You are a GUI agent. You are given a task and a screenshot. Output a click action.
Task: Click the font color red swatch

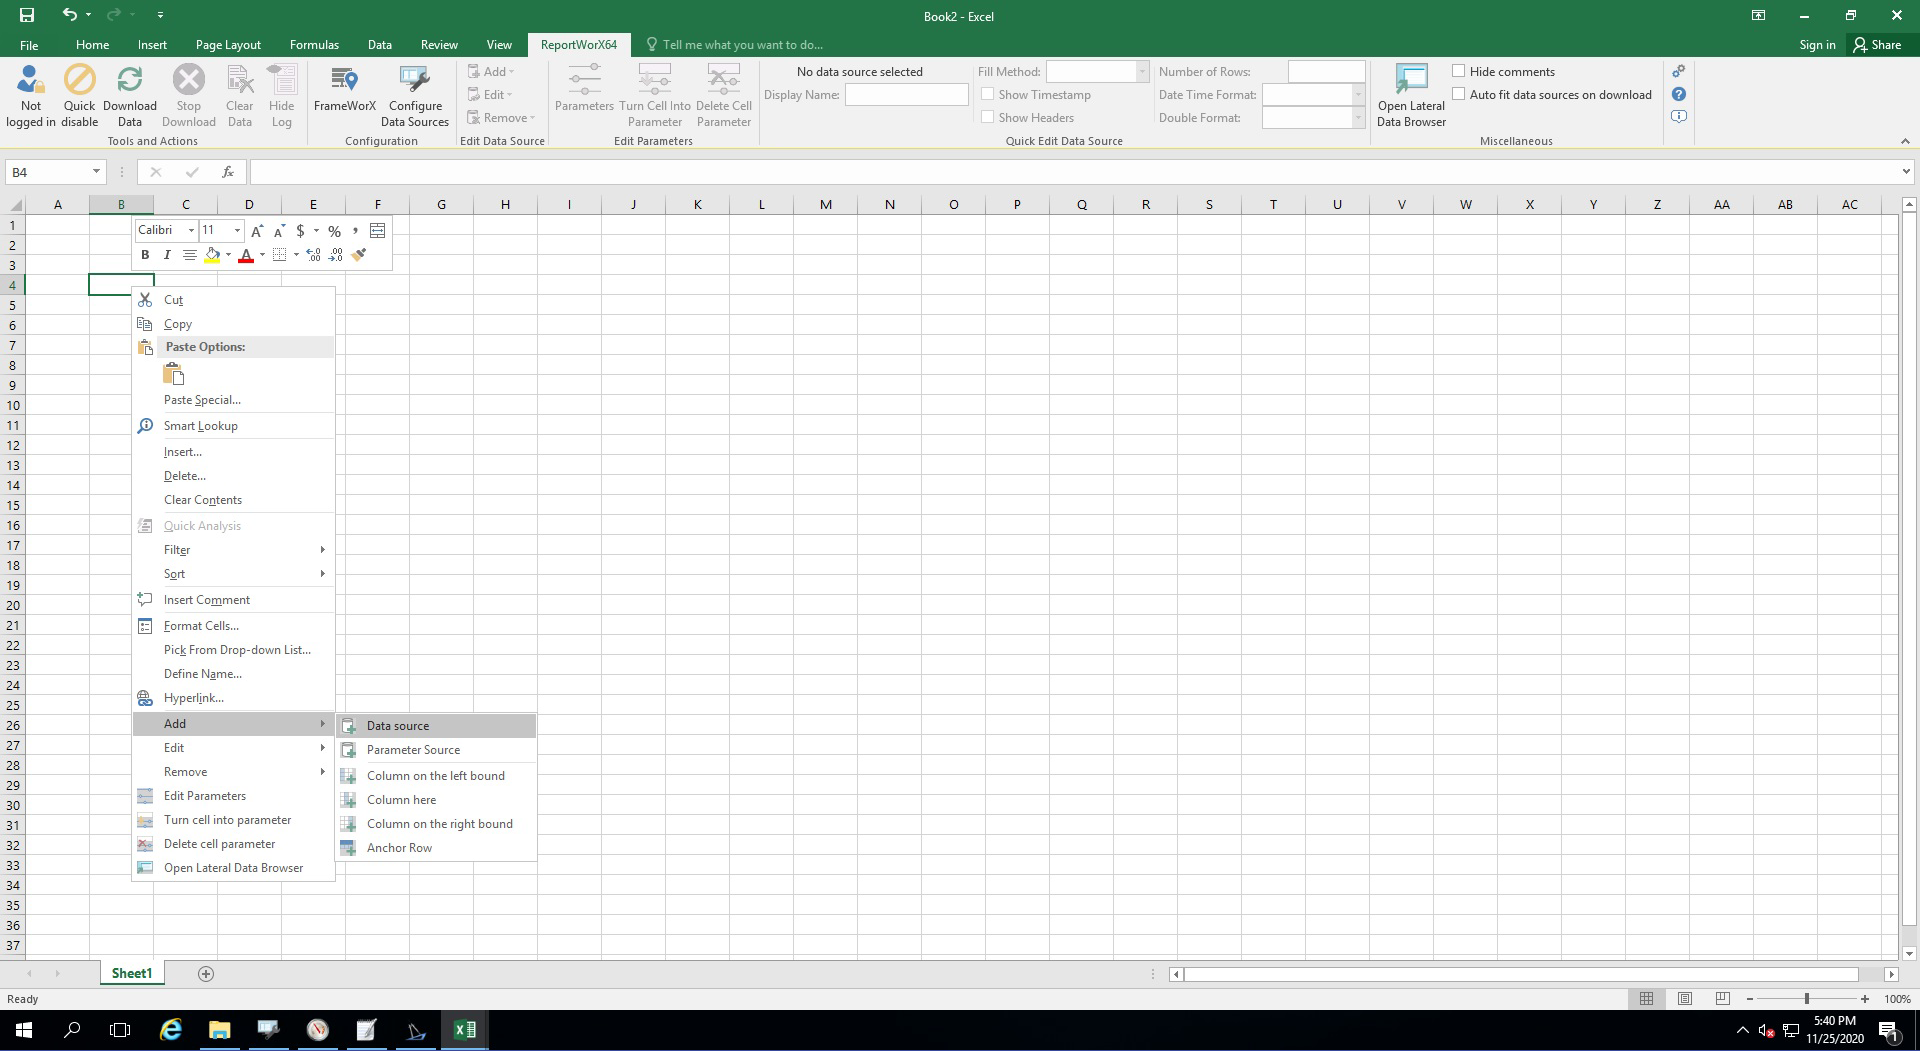tap(246, 255)
